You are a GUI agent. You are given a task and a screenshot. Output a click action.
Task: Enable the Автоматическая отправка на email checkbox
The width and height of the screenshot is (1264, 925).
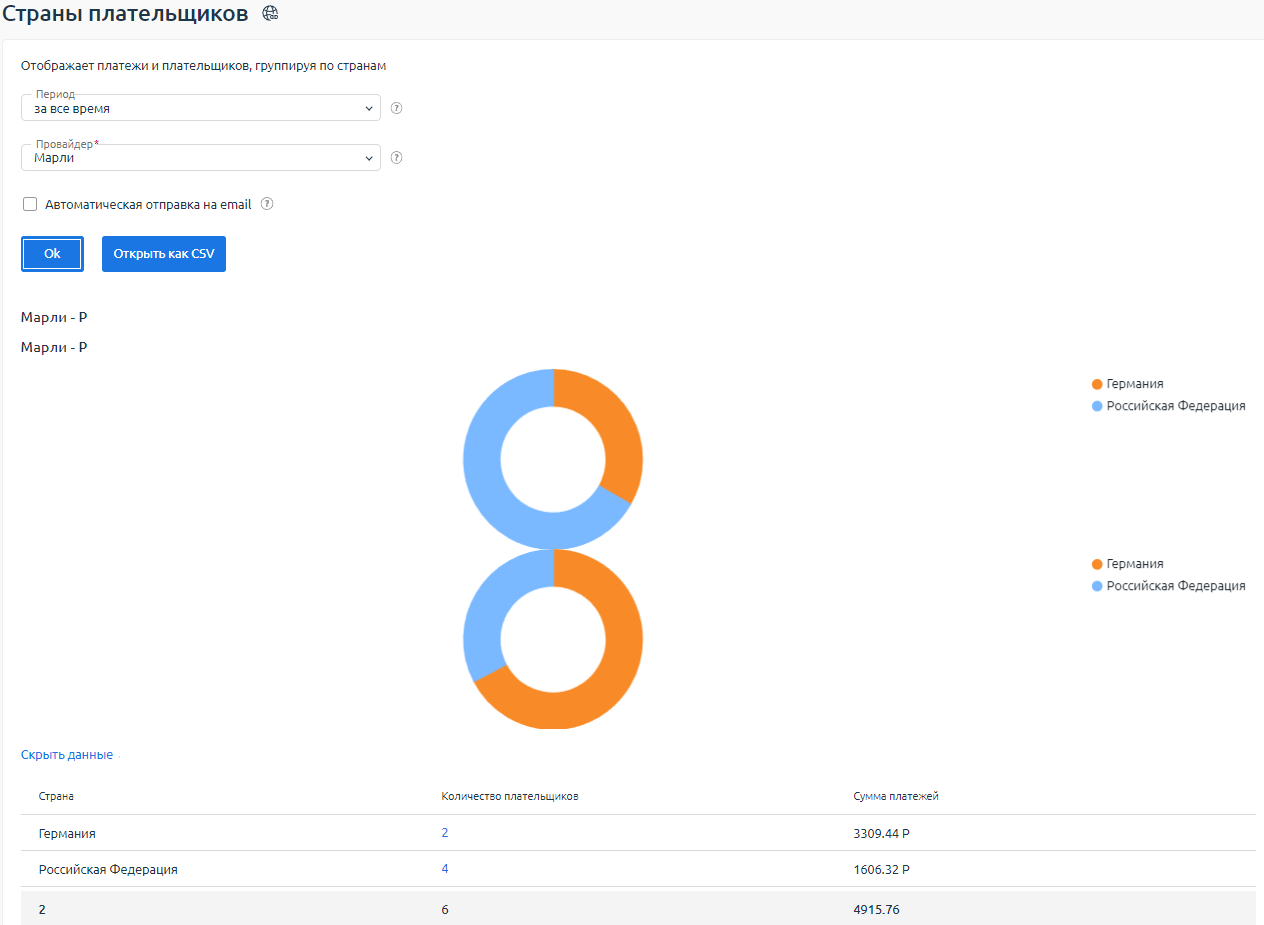[30, 204]
